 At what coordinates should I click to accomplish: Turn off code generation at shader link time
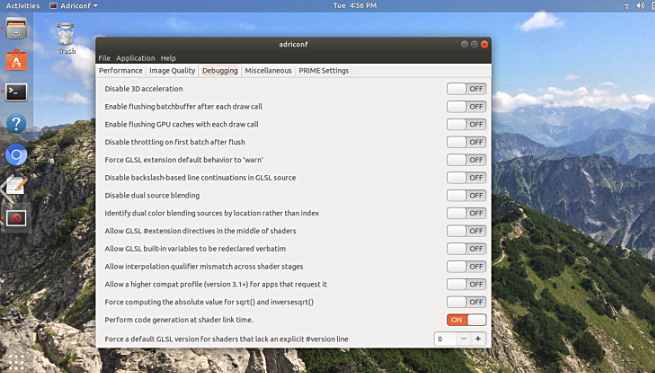(x=466, y=320)
